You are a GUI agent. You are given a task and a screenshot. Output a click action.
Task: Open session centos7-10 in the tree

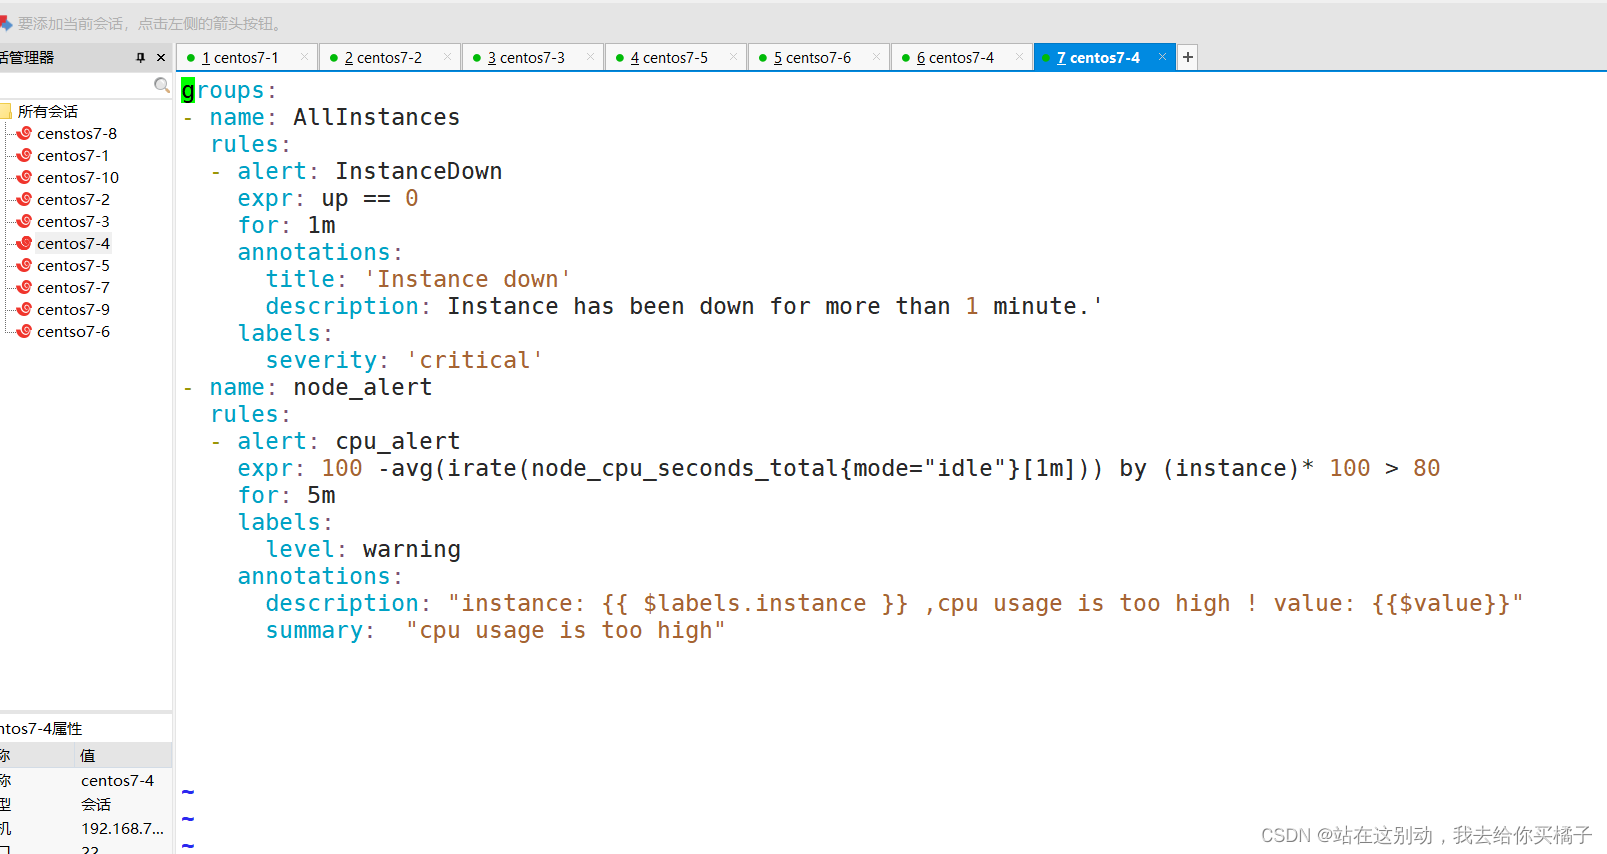[78, 177]
